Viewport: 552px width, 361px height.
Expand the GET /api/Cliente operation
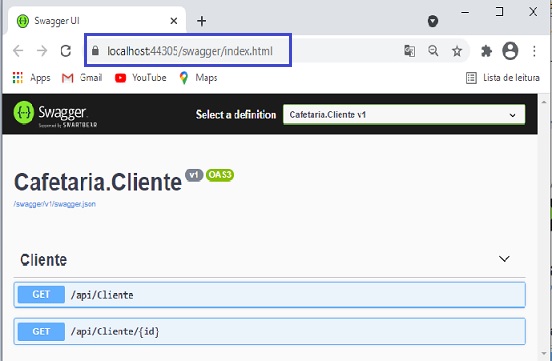point(270,295)
